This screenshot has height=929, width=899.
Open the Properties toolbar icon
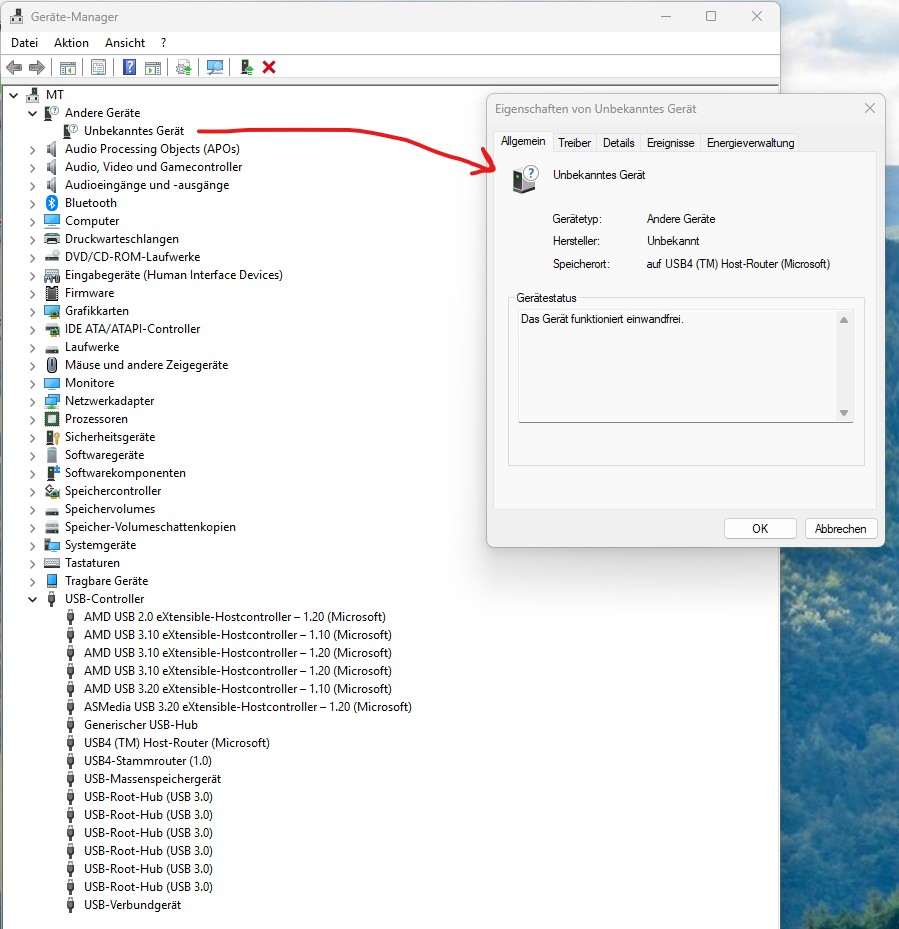tap(98, 68)
